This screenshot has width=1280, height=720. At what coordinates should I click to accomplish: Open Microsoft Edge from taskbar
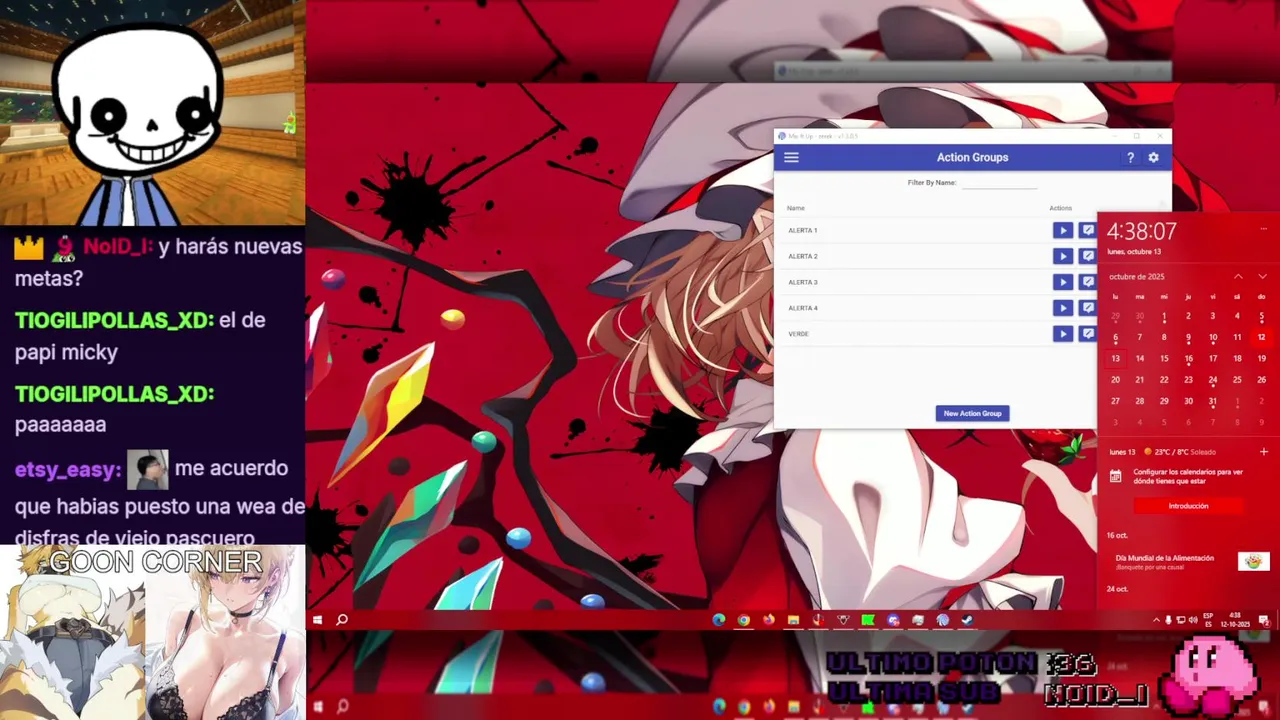coord(719,620)
